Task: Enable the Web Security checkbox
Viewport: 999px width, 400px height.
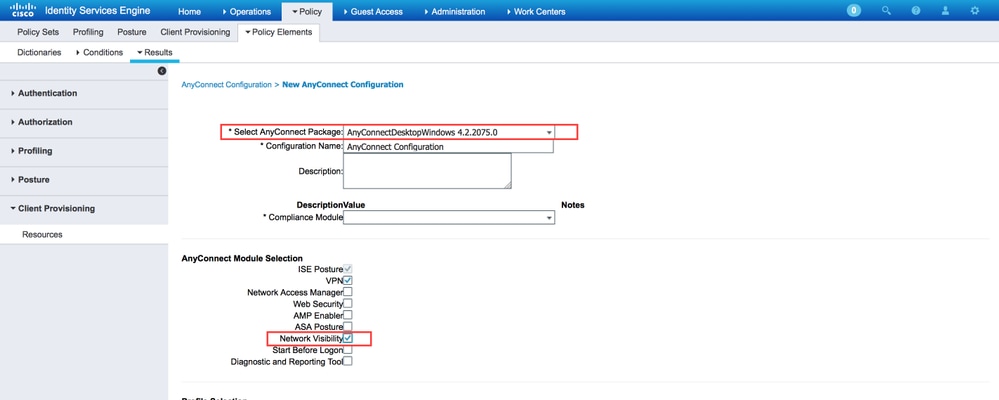Action: (x=348, y=303)
